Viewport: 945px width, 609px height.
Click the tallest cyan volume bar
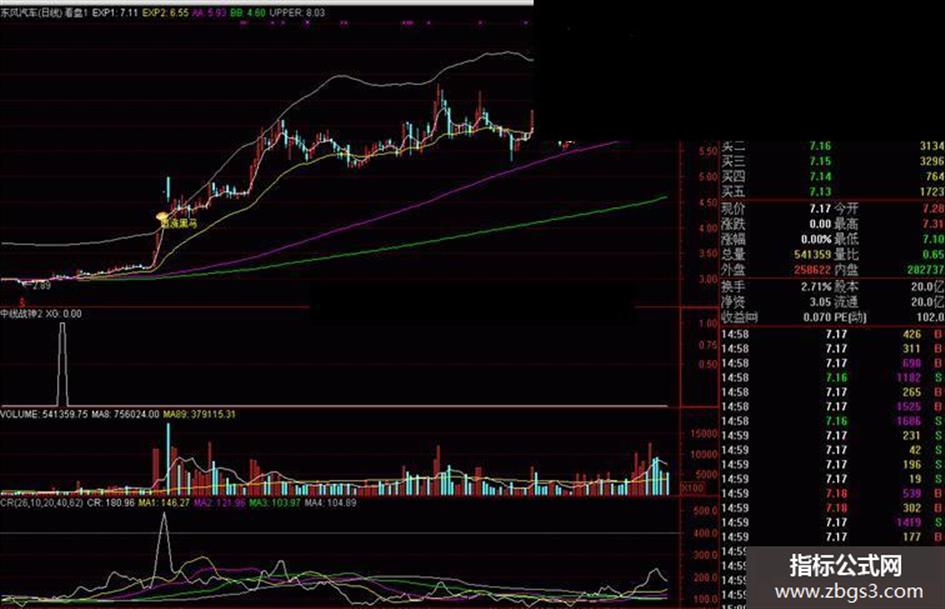pos(168,459)
